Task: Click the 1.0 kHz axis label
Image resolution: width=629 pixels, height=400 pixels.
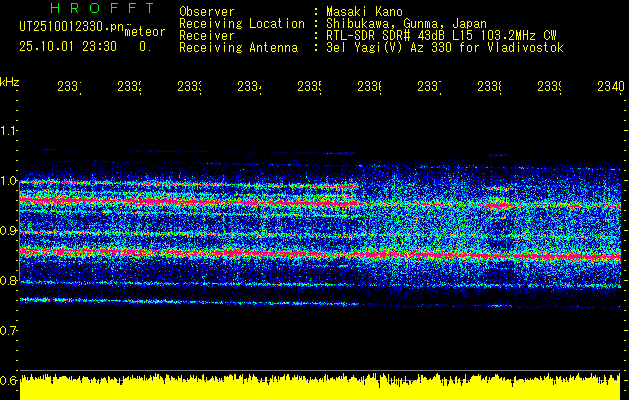Action: click(x=8, y=181)
